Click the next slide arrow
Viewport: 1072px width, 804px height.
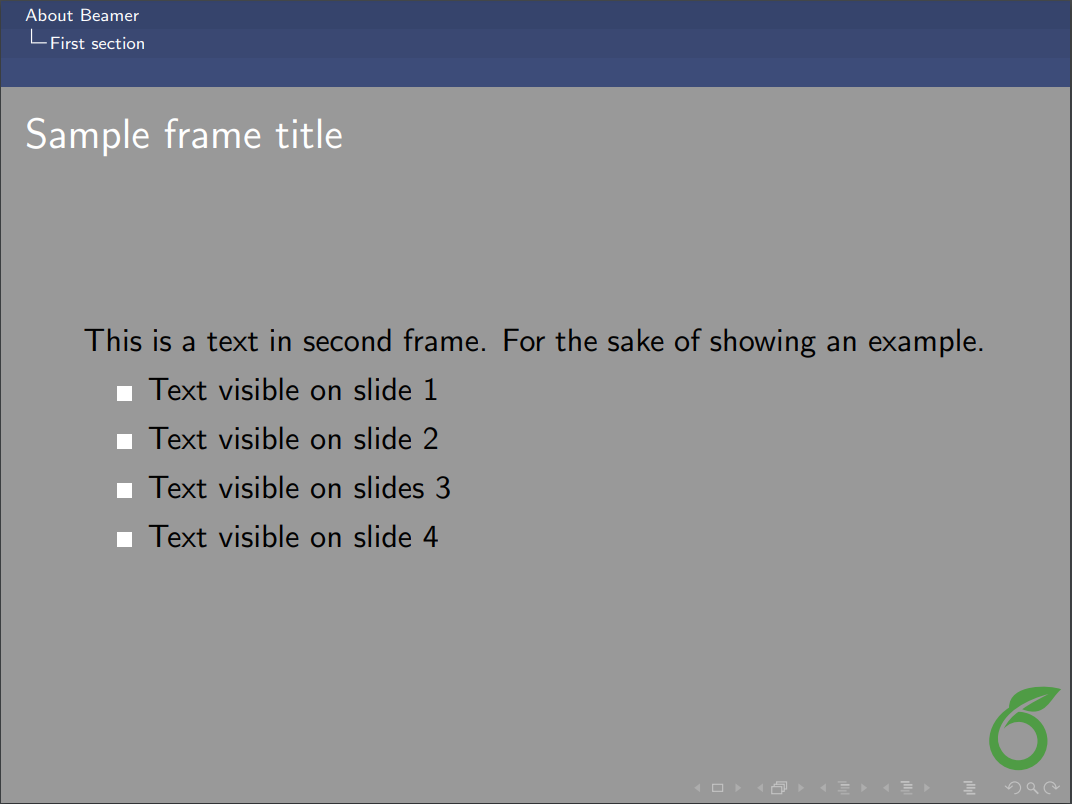click(738, 788)
